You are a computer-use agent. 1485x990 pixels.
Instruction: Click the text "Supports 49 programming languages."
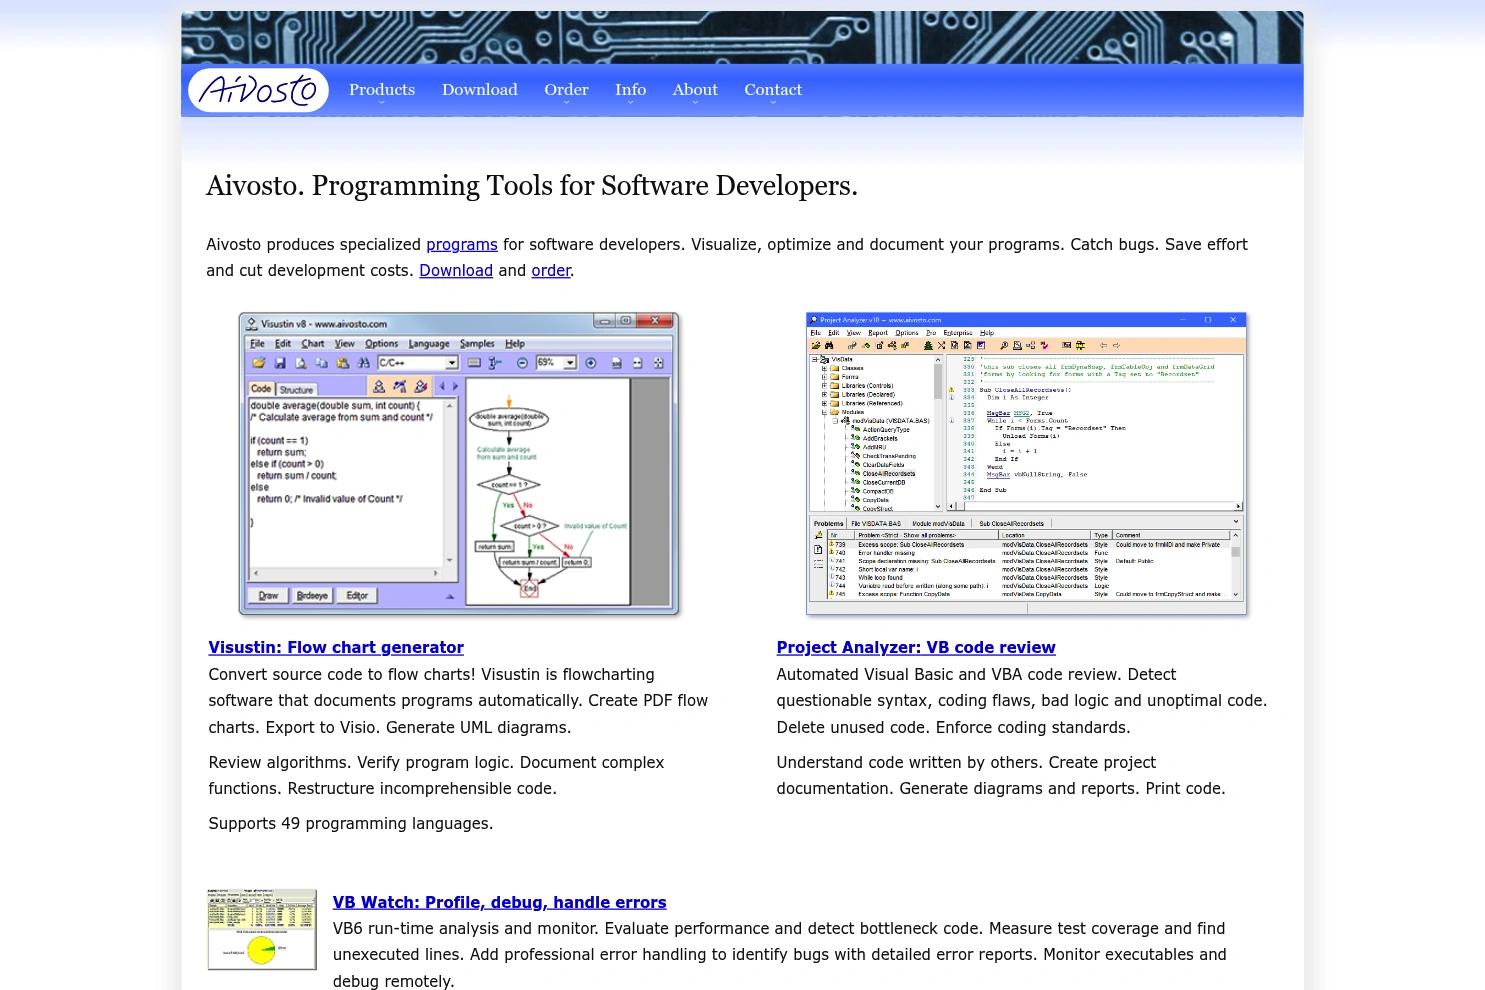(x=351, y=823)
